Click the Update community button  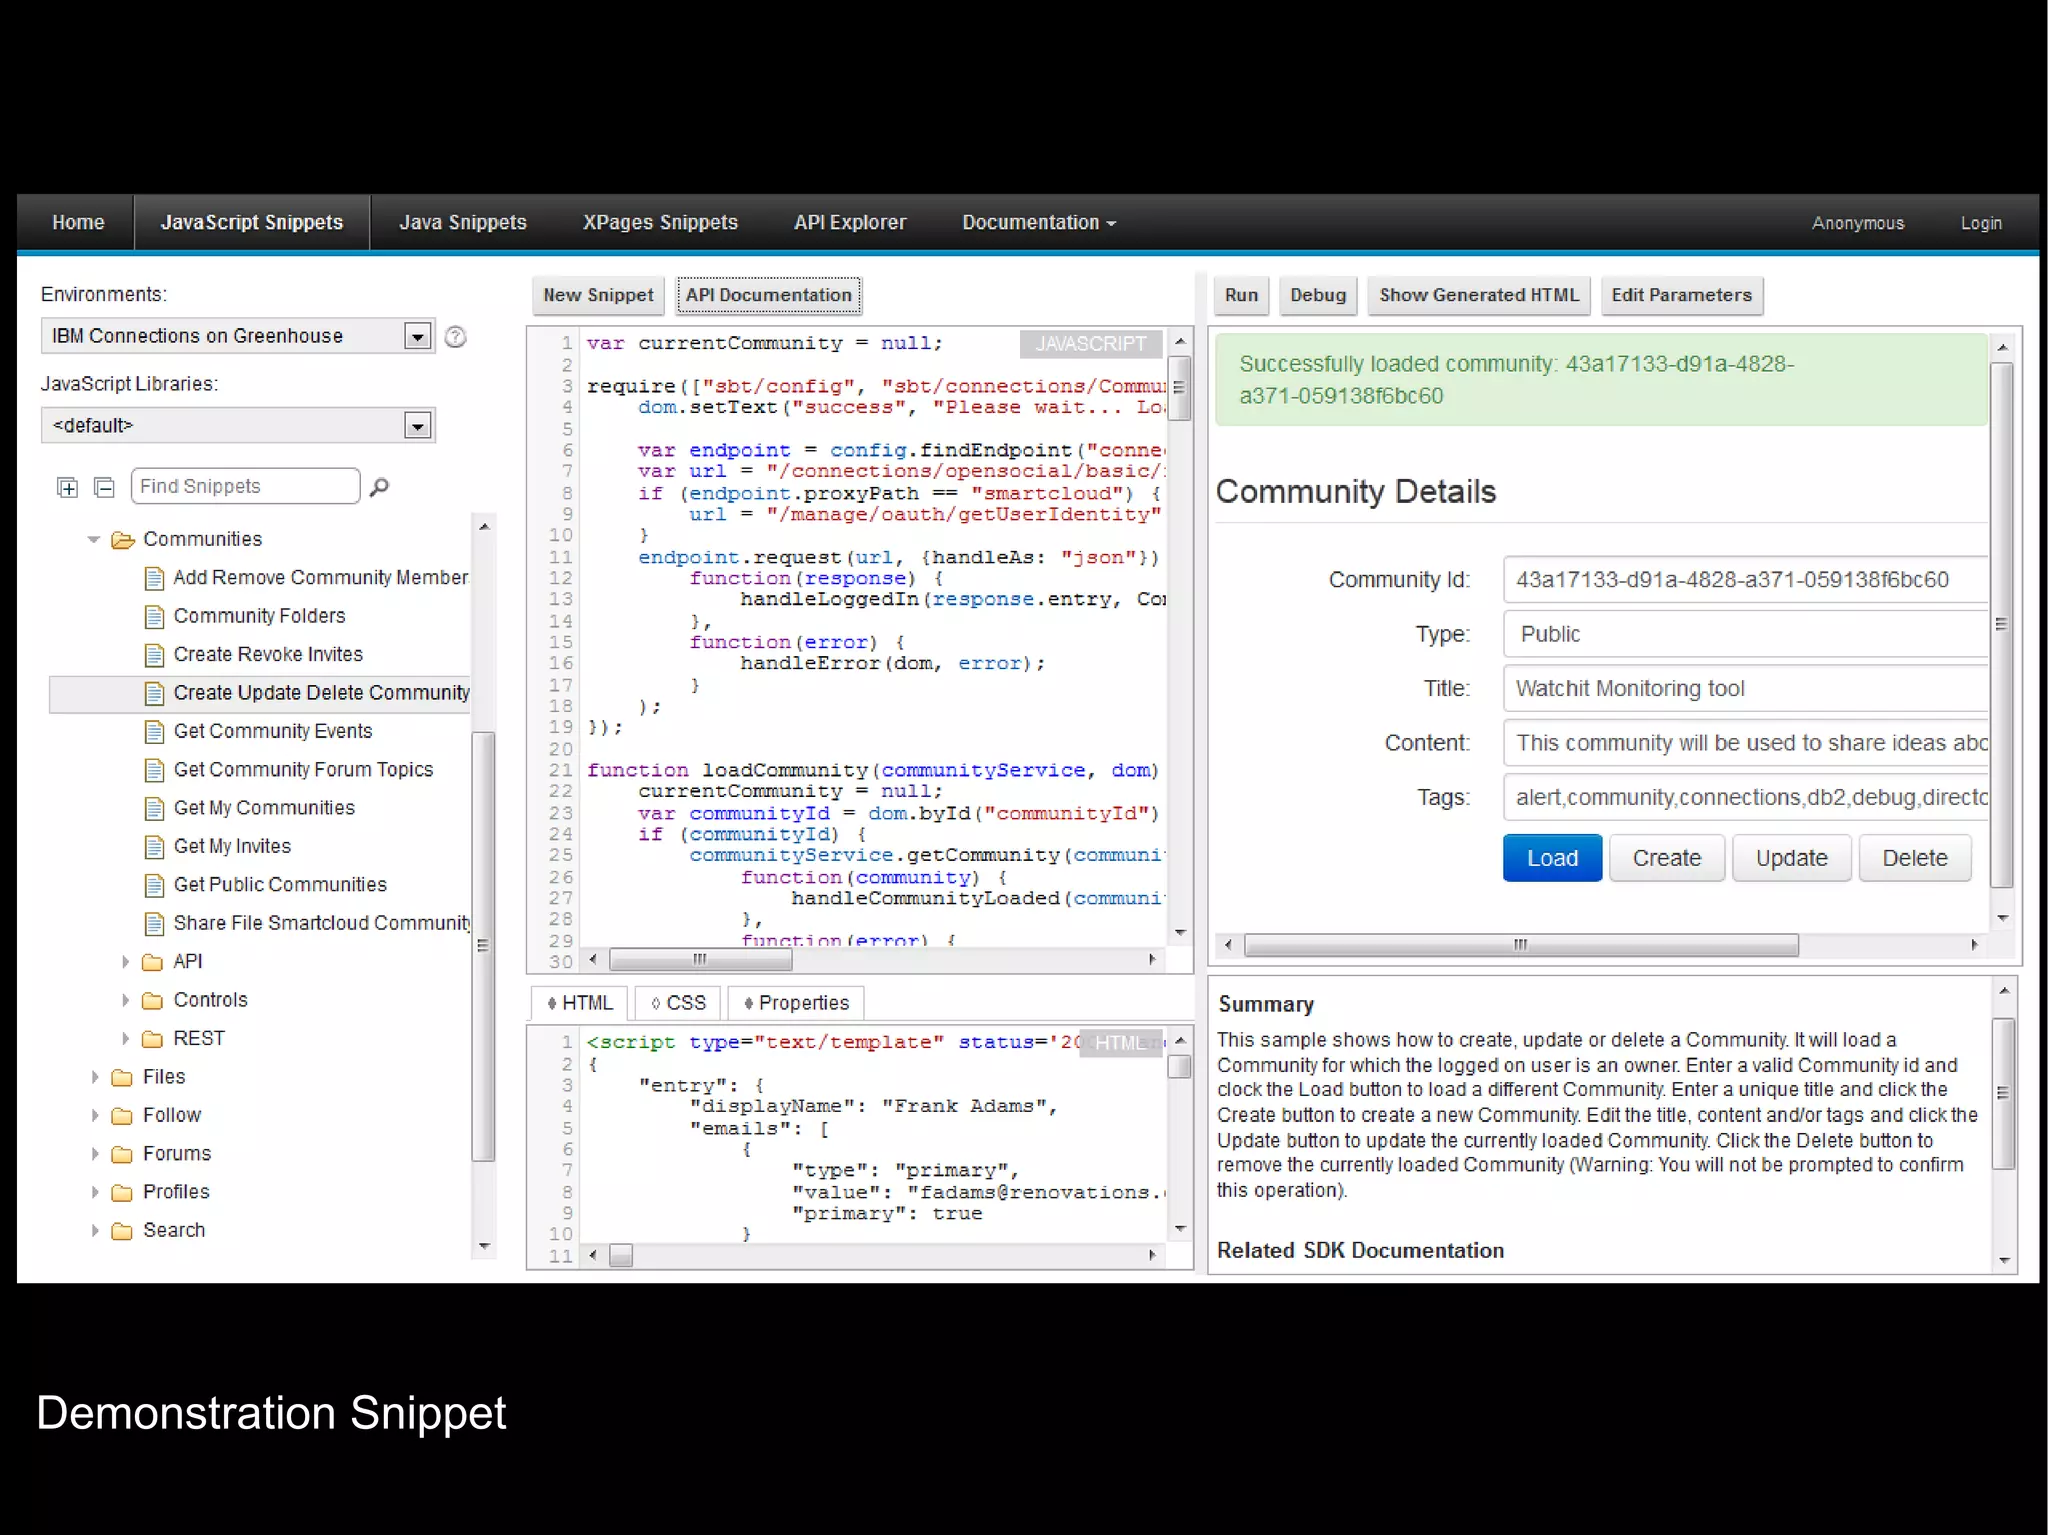click(x=1792, y=859)
